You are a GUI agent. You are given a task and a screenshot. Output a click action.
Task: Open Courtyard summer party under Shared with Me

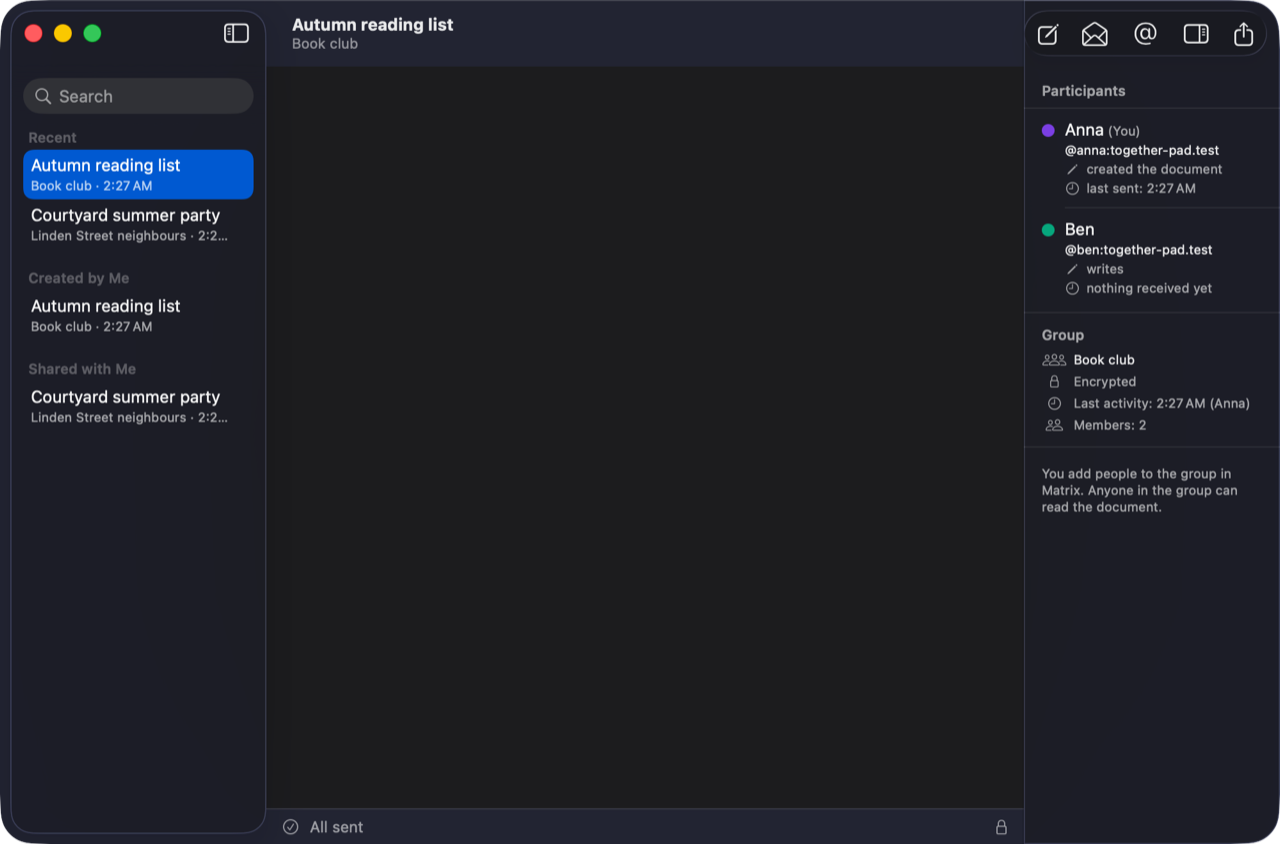(138, 406)
